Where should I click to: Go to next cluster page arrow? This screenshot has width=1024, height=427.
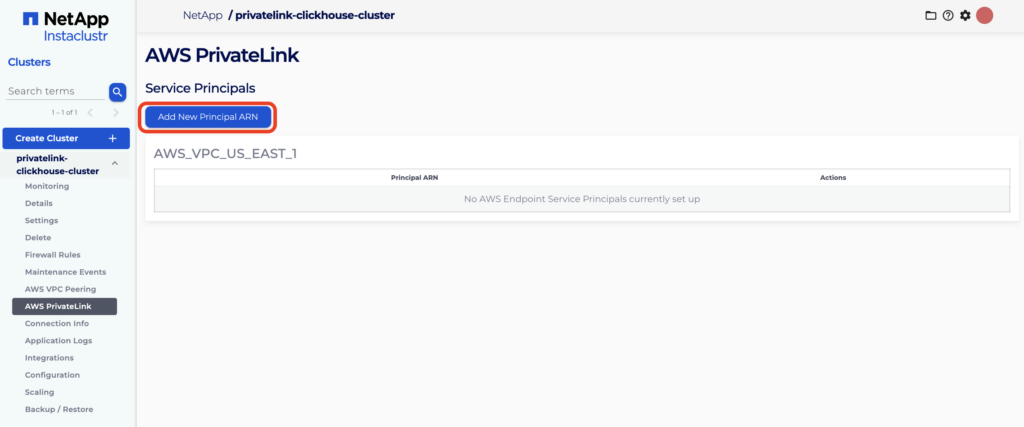(115, 113)
